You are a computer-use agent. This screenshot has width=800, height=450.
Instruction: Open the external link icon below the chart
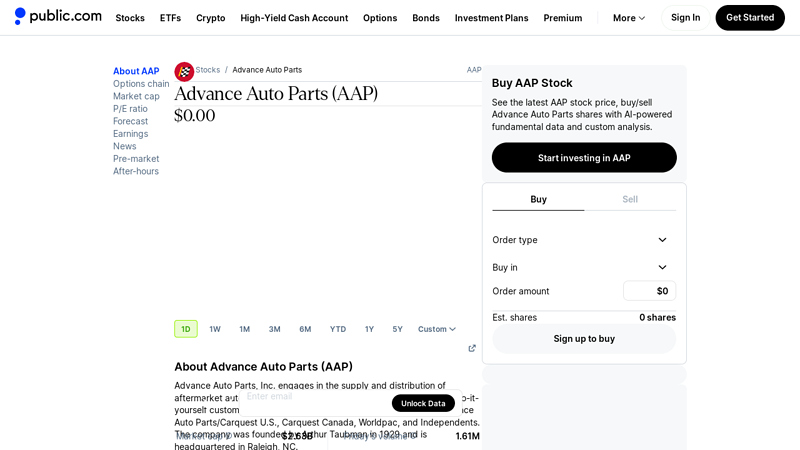[472, 348]
